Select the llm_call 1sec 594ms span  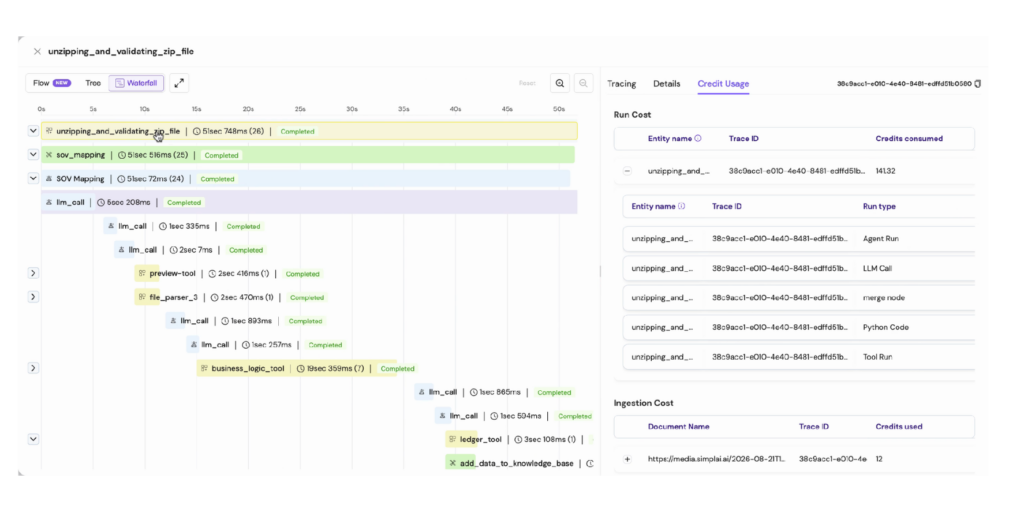click(515, 415)
